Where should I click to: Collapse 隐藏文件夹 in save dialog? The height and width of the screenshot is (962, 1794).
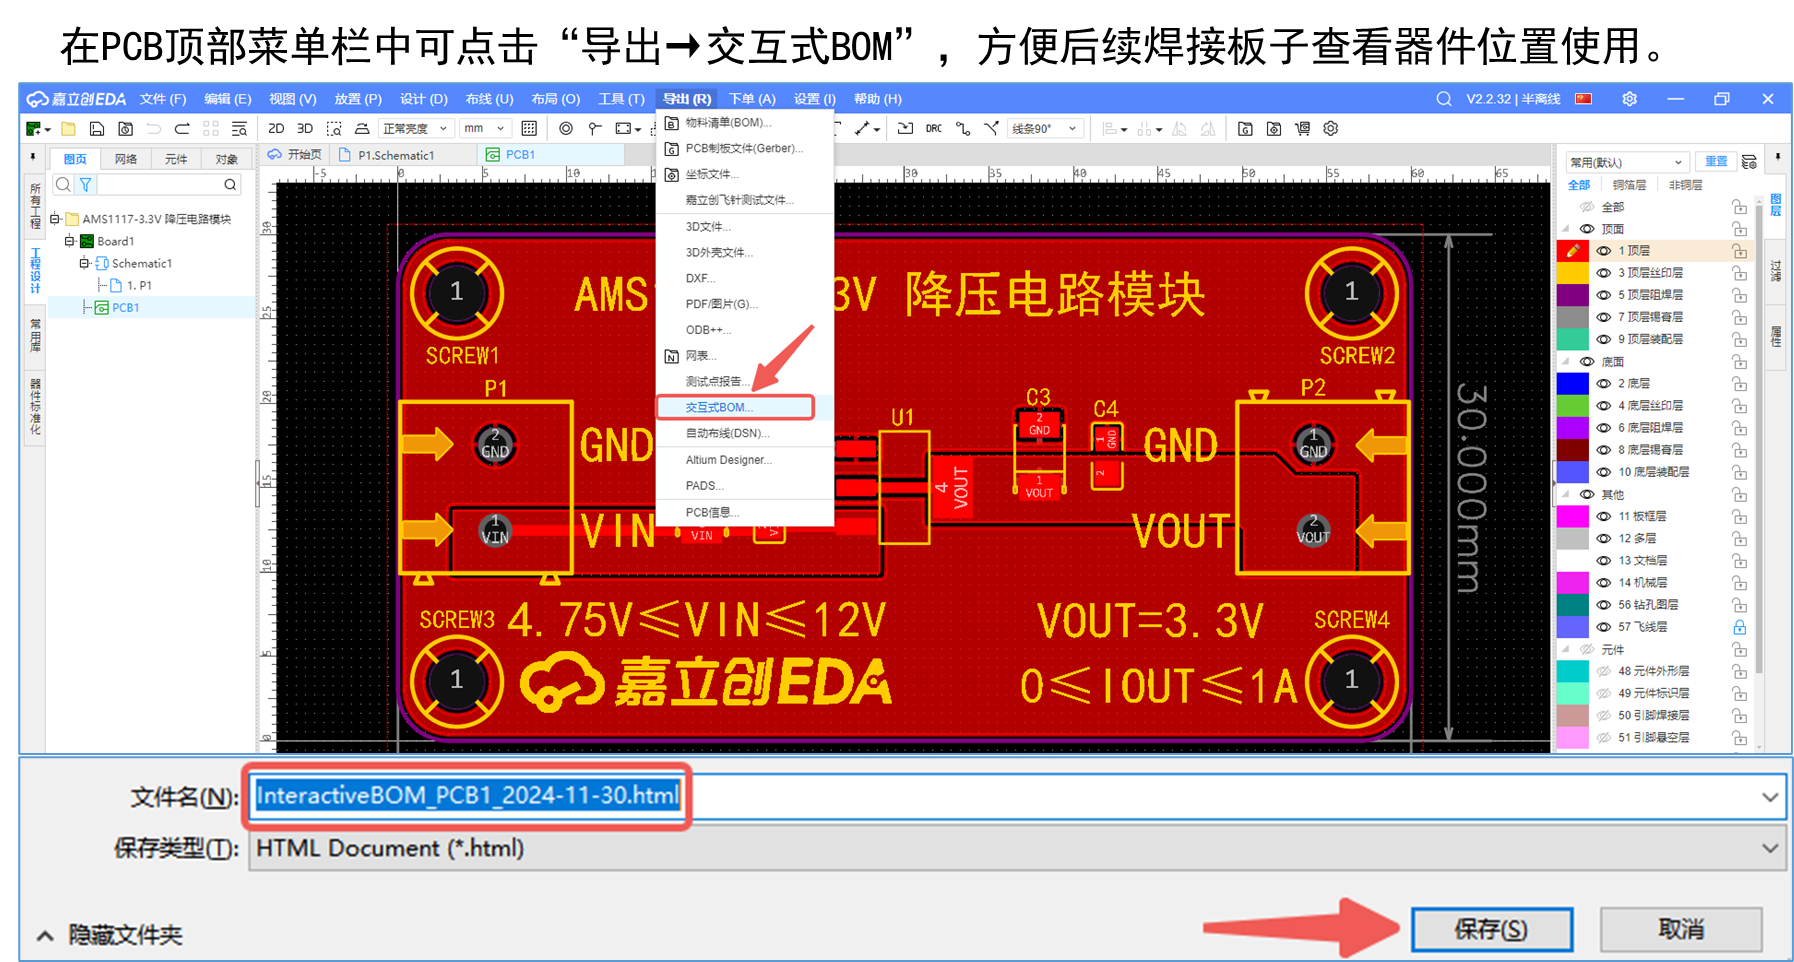110,936
